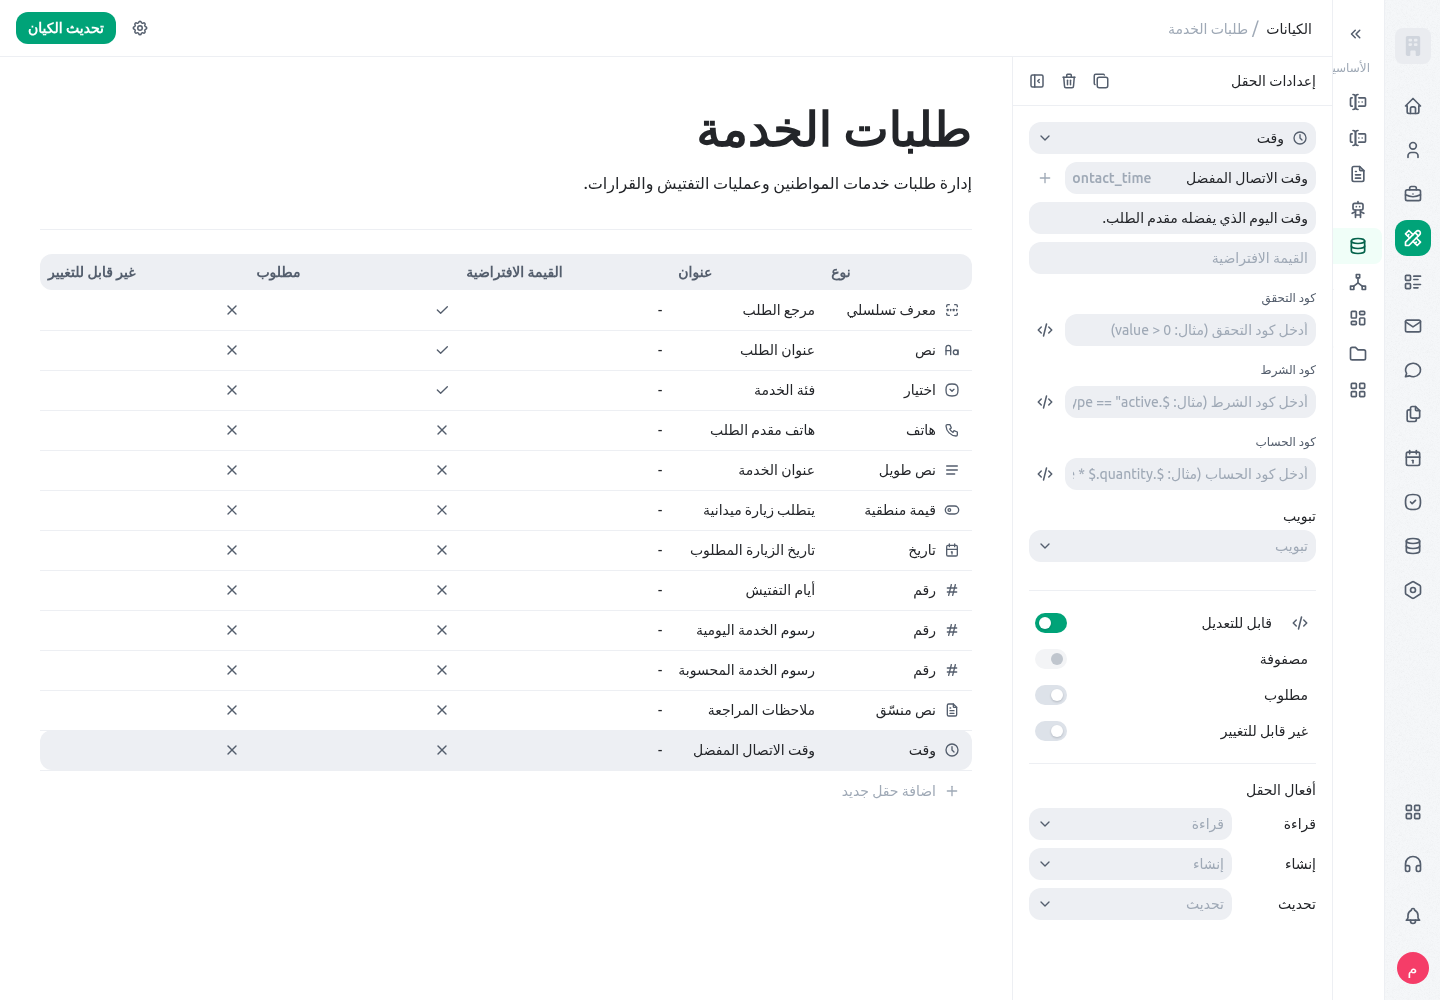This screenshot has width=1440, height=1000.
Task: Open the تبويب dropdown
Action: point(1172,546)
